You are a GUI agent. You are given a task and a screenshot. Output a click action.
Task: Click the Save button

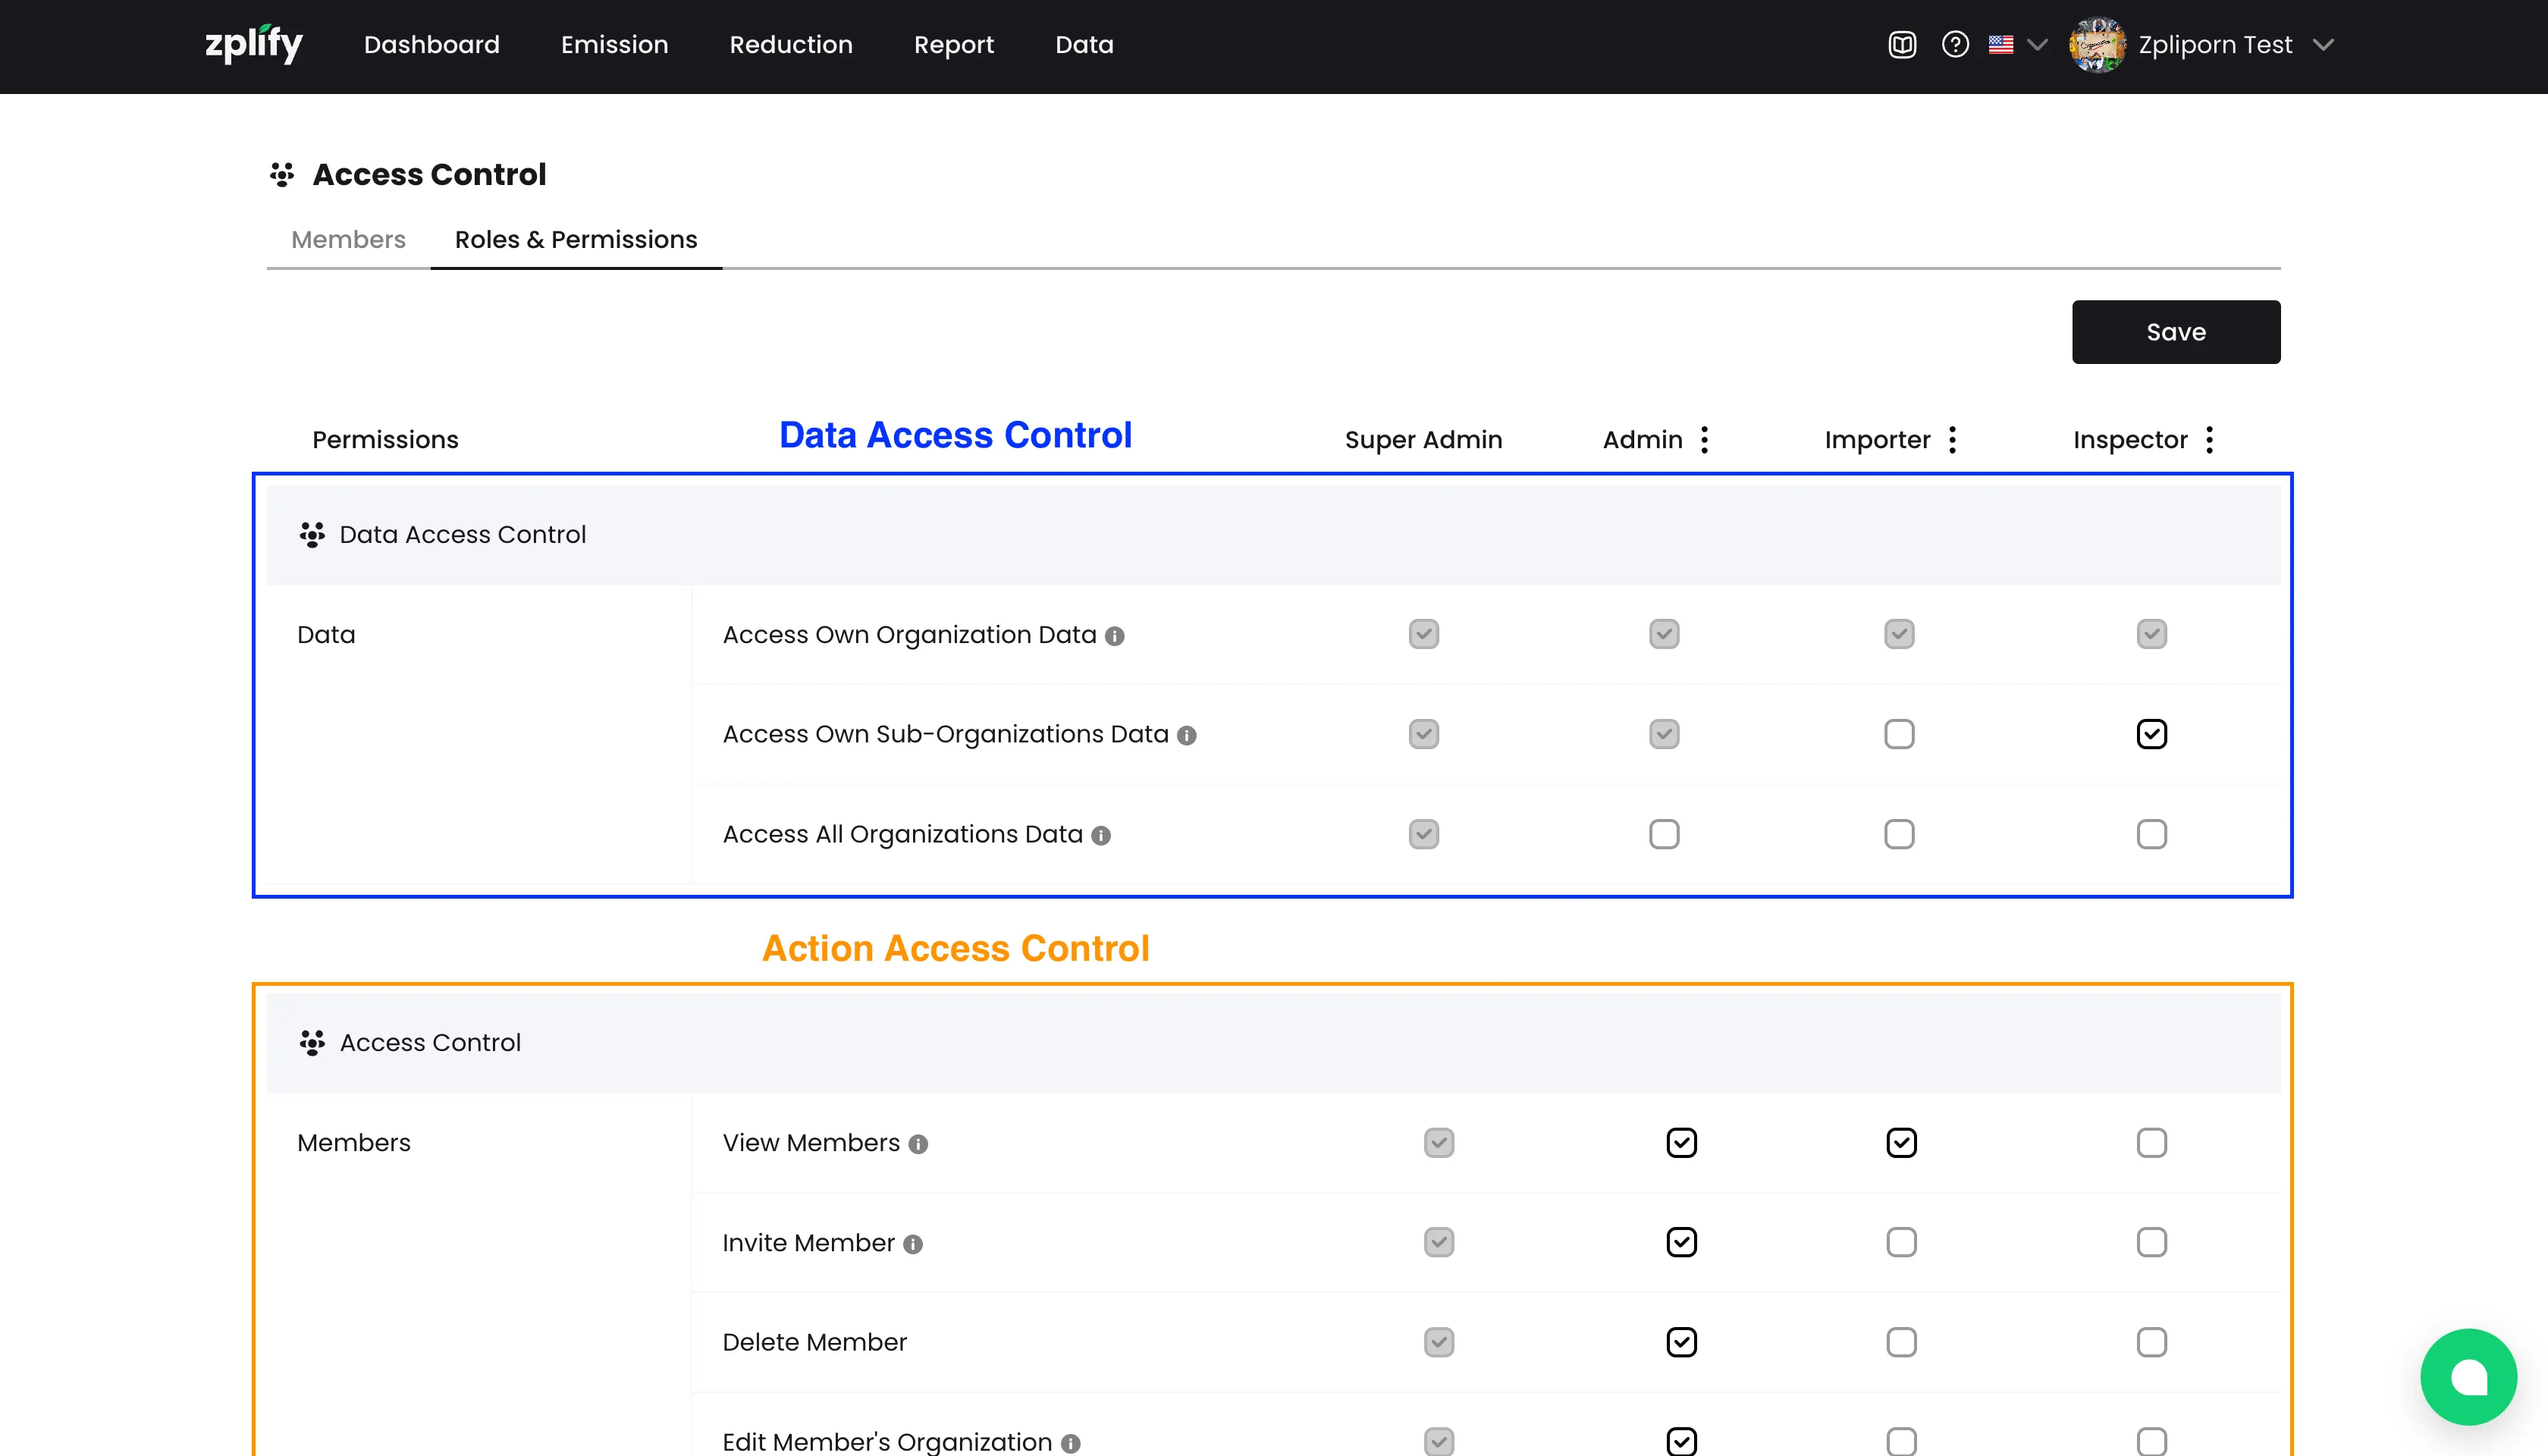pyautogui.click(x=2175, y=332)
